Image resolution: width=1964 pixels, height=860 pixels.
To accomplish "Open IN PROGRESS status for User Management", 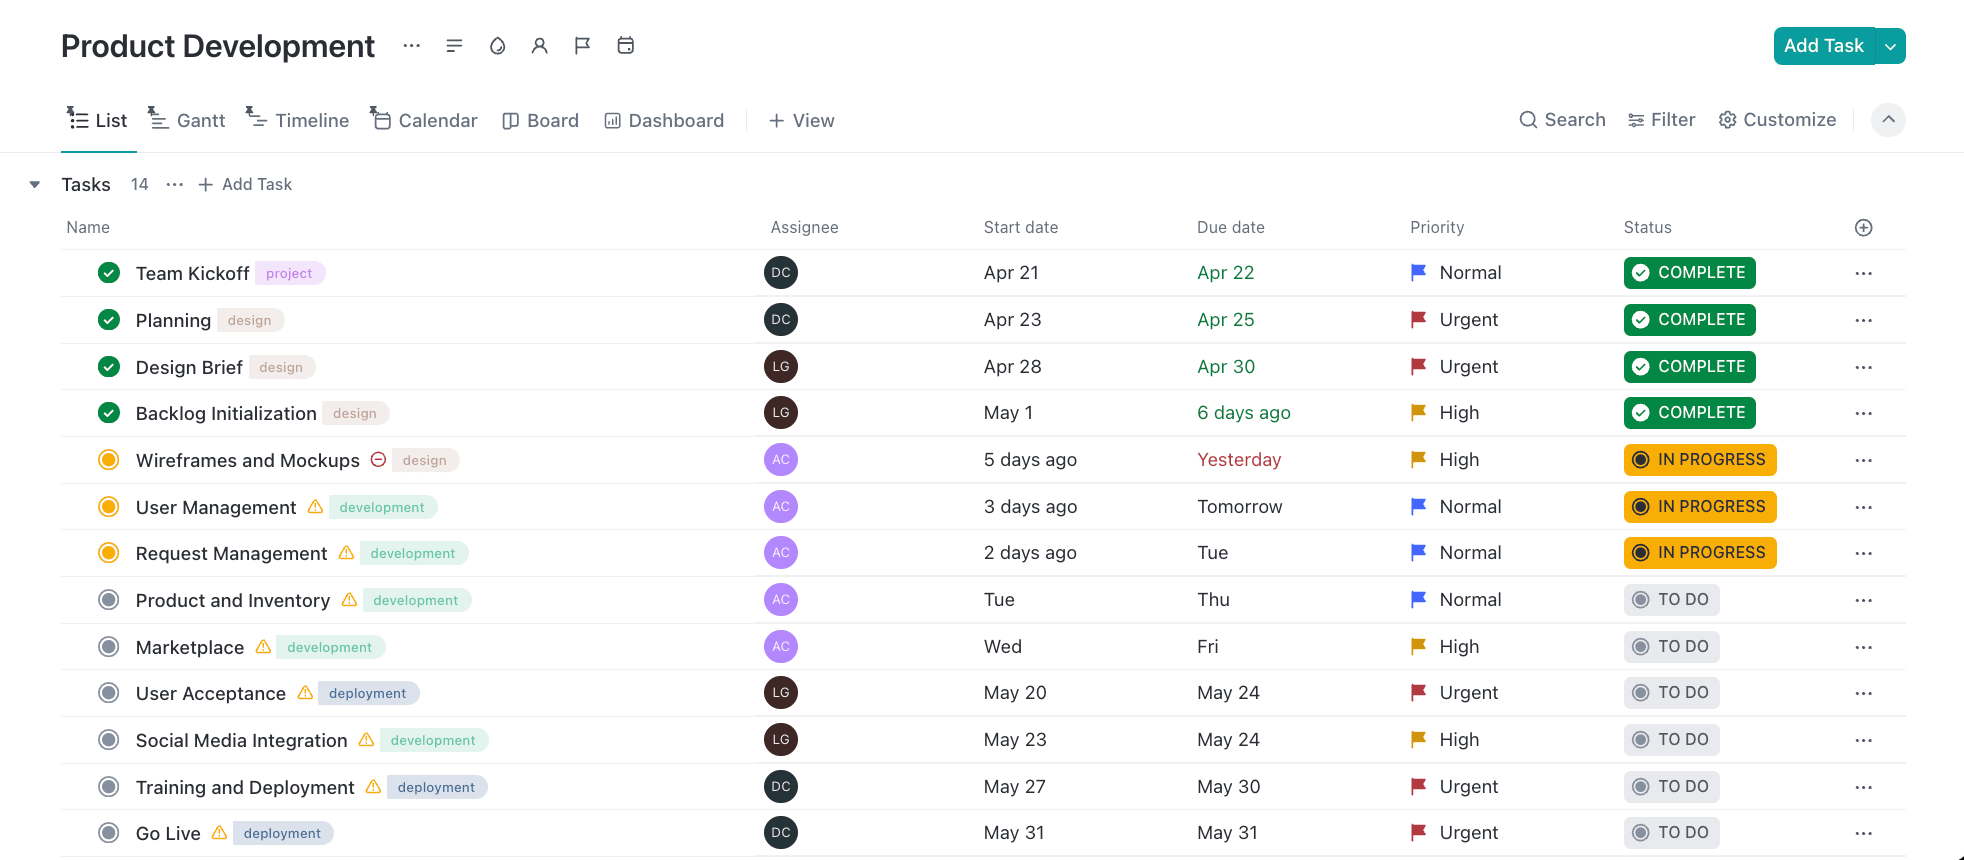I will point(1700,507).
